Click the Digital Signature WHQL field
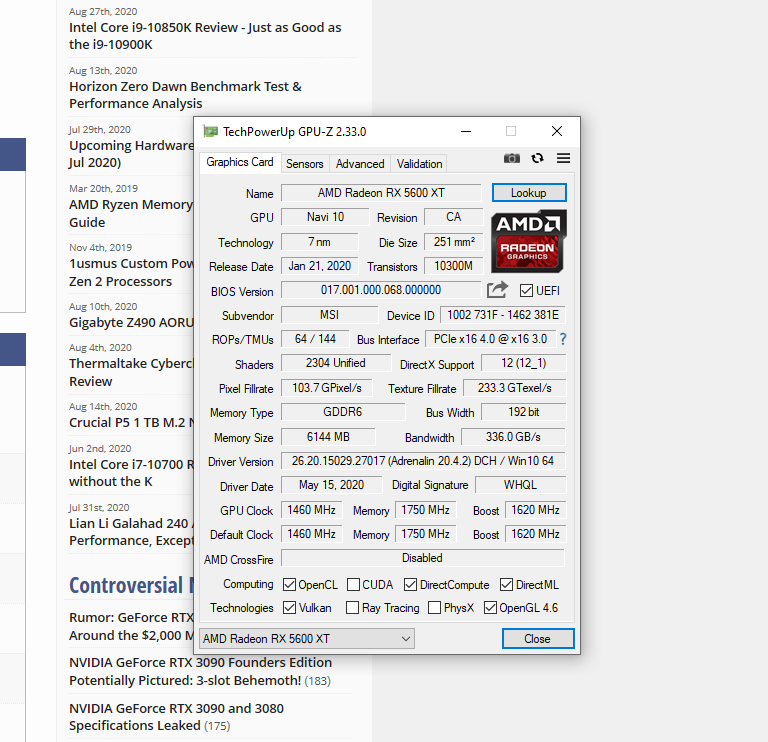Screen dimensions: 768x742 (x=521, y=485)
